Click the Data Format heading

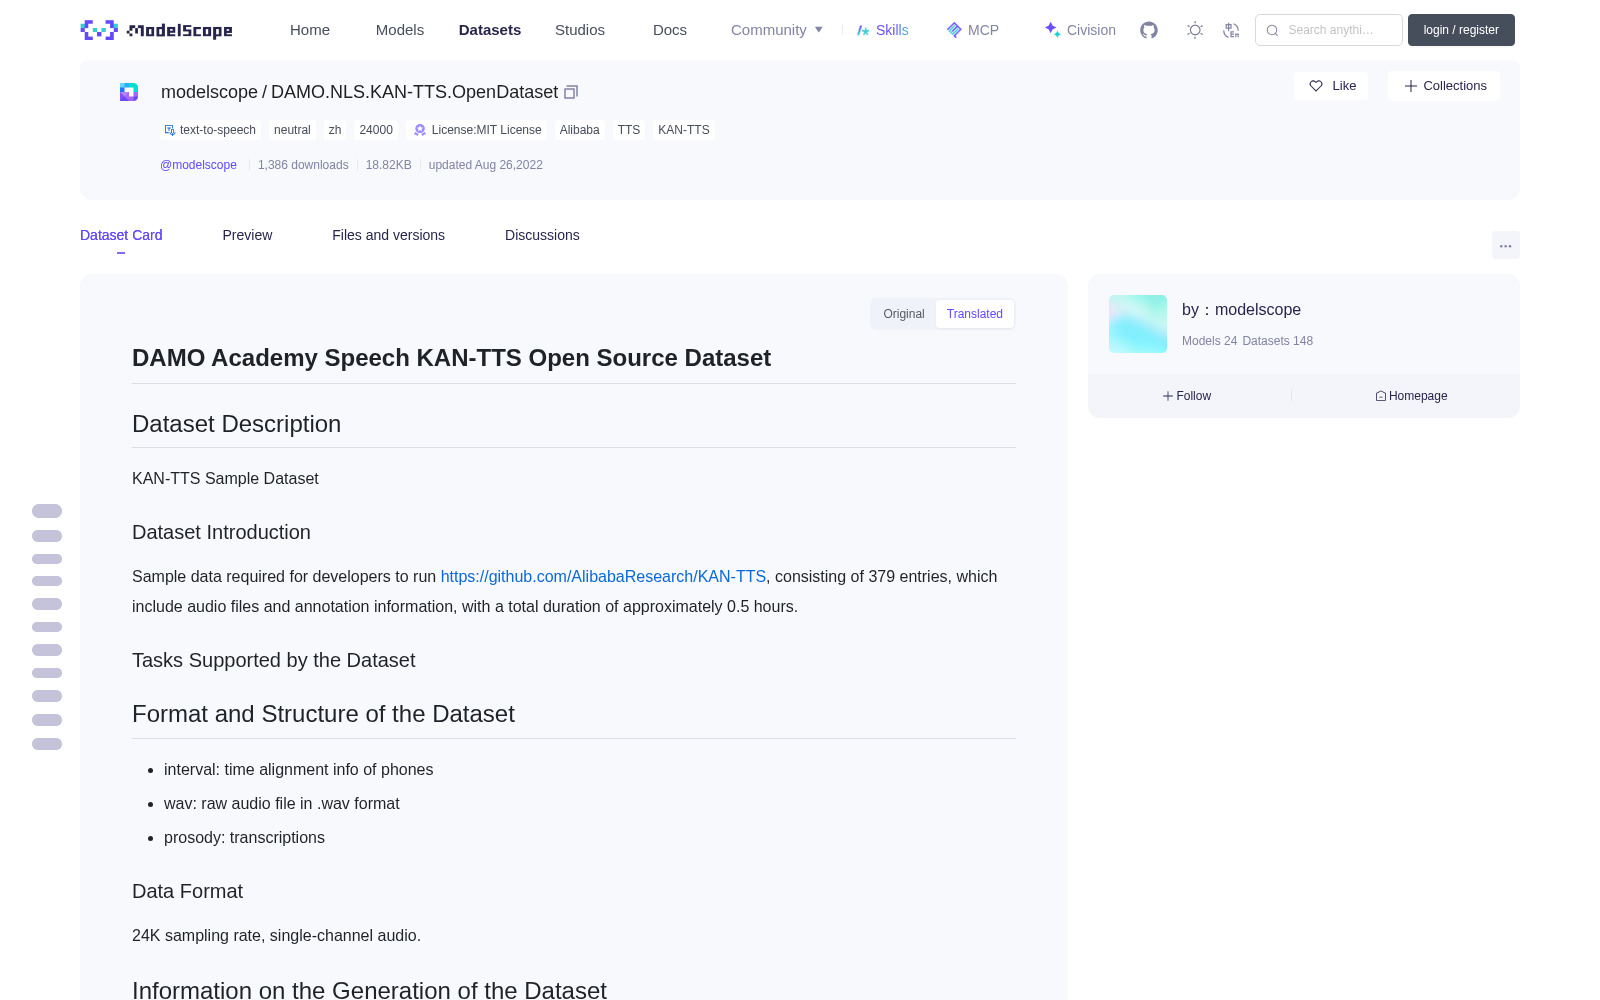(x=188, y=891)
